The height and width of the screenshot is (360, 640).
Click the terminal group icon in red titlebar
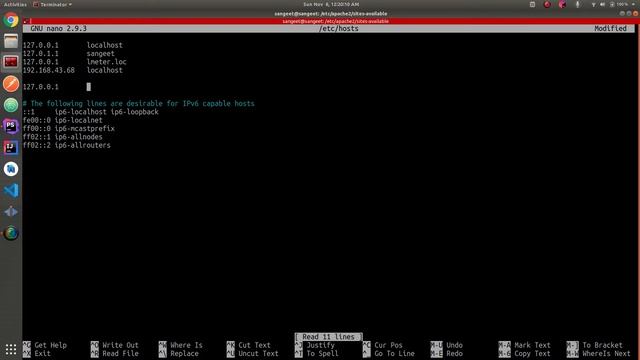click(x=26, y=21)
